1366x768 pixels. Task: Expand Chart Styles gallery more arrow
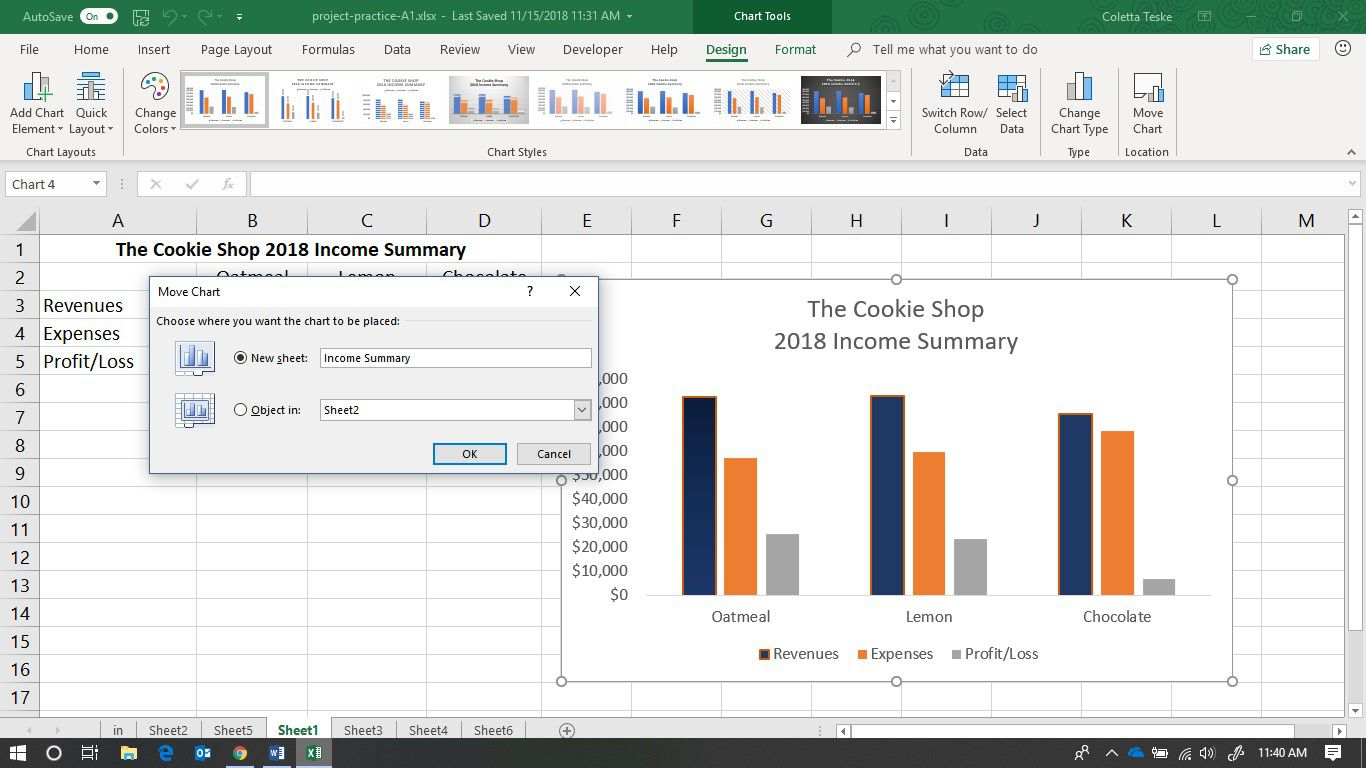click(894, 120)
